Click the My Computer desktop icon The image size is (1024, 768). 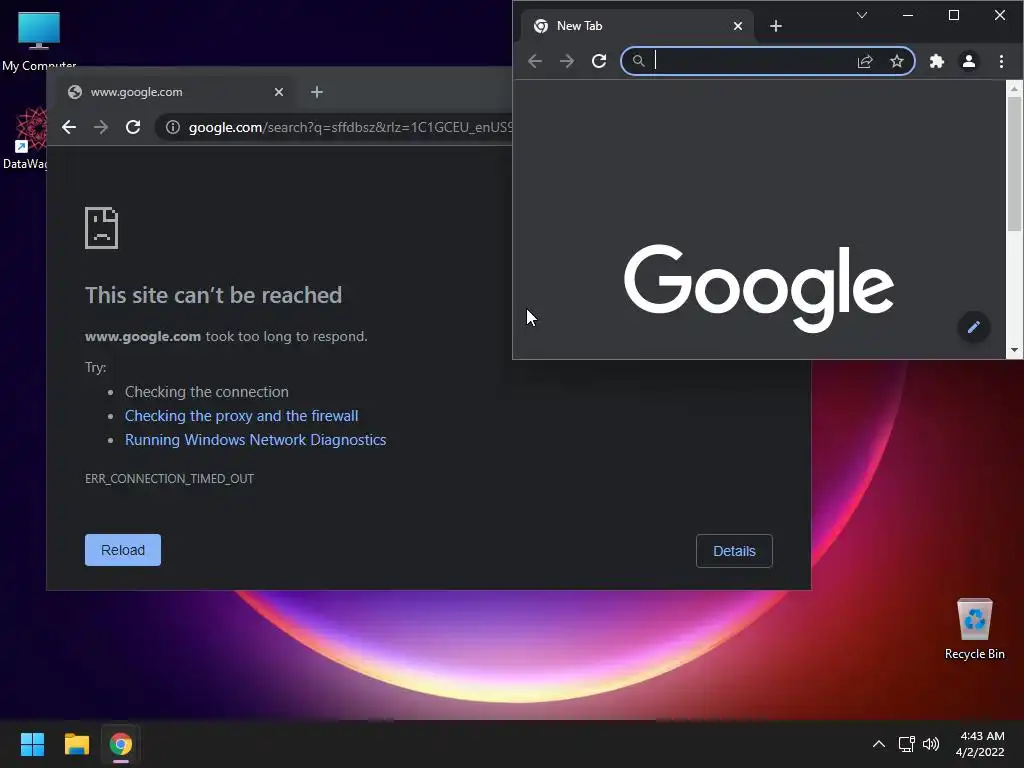39,40
